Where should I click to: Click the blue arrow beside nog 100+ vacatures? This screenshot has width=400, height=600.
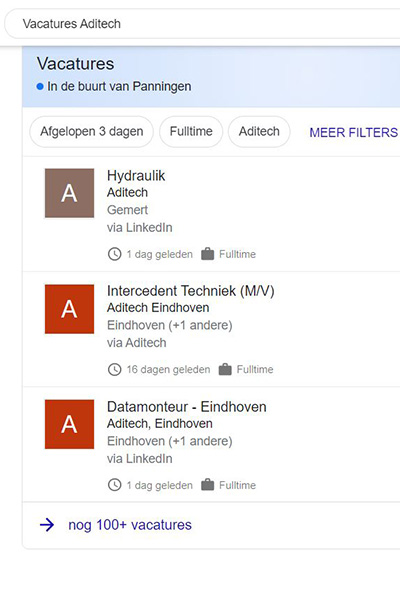tap(47, 525)
